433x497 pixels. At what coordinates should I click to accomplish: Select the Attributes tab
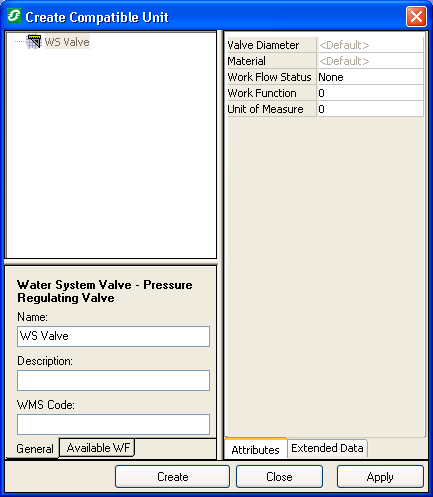point(256,450)
